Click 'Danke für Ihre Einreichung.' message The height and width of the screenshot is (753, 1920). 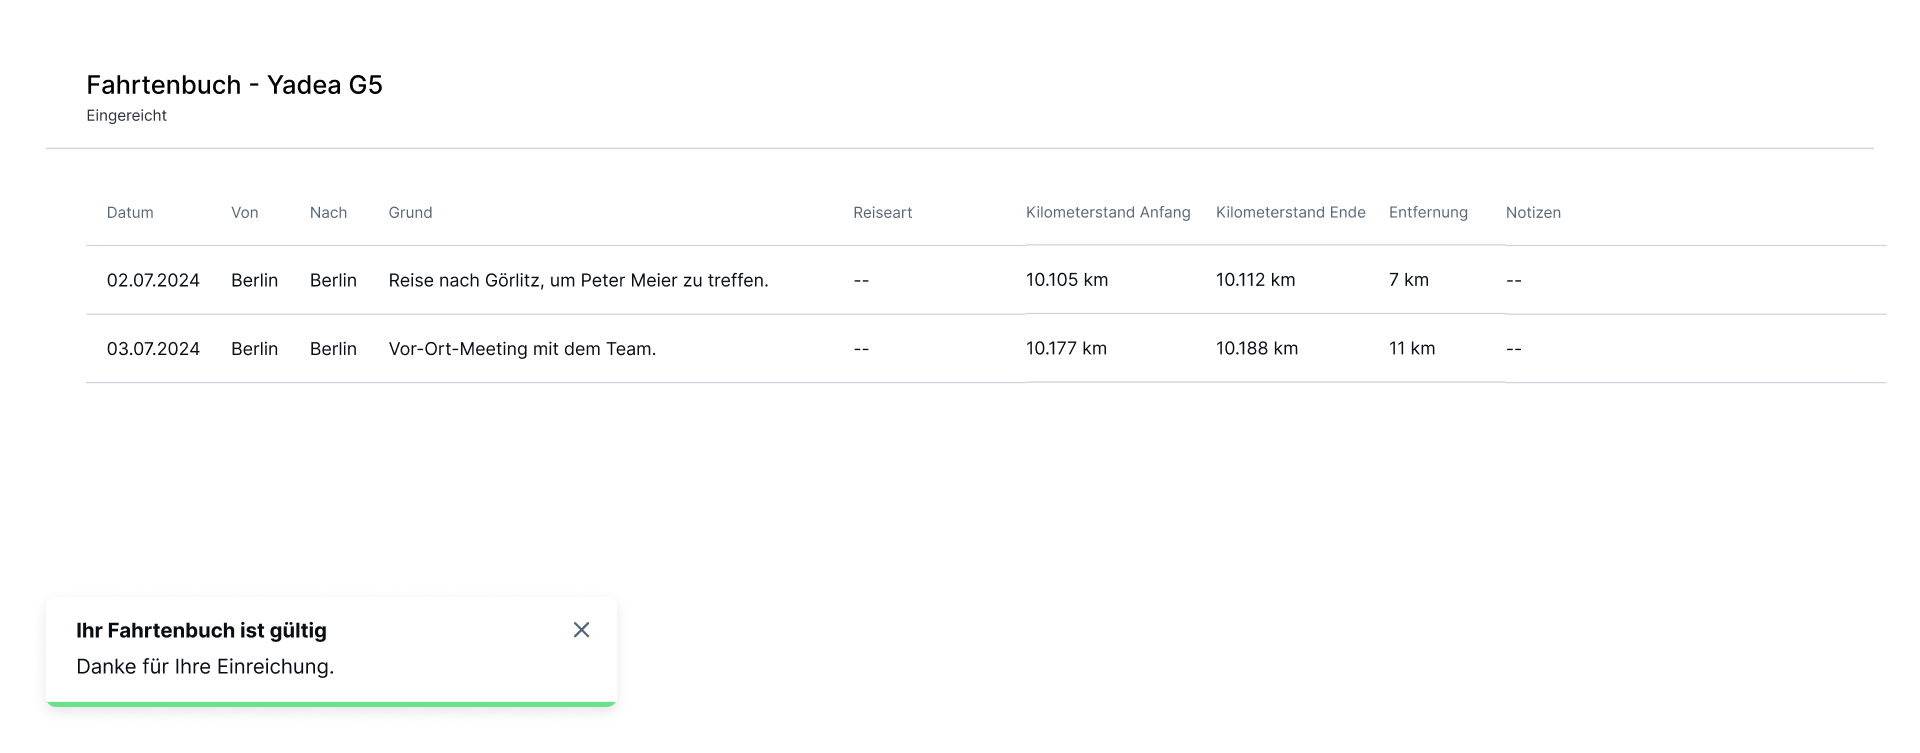205,667
